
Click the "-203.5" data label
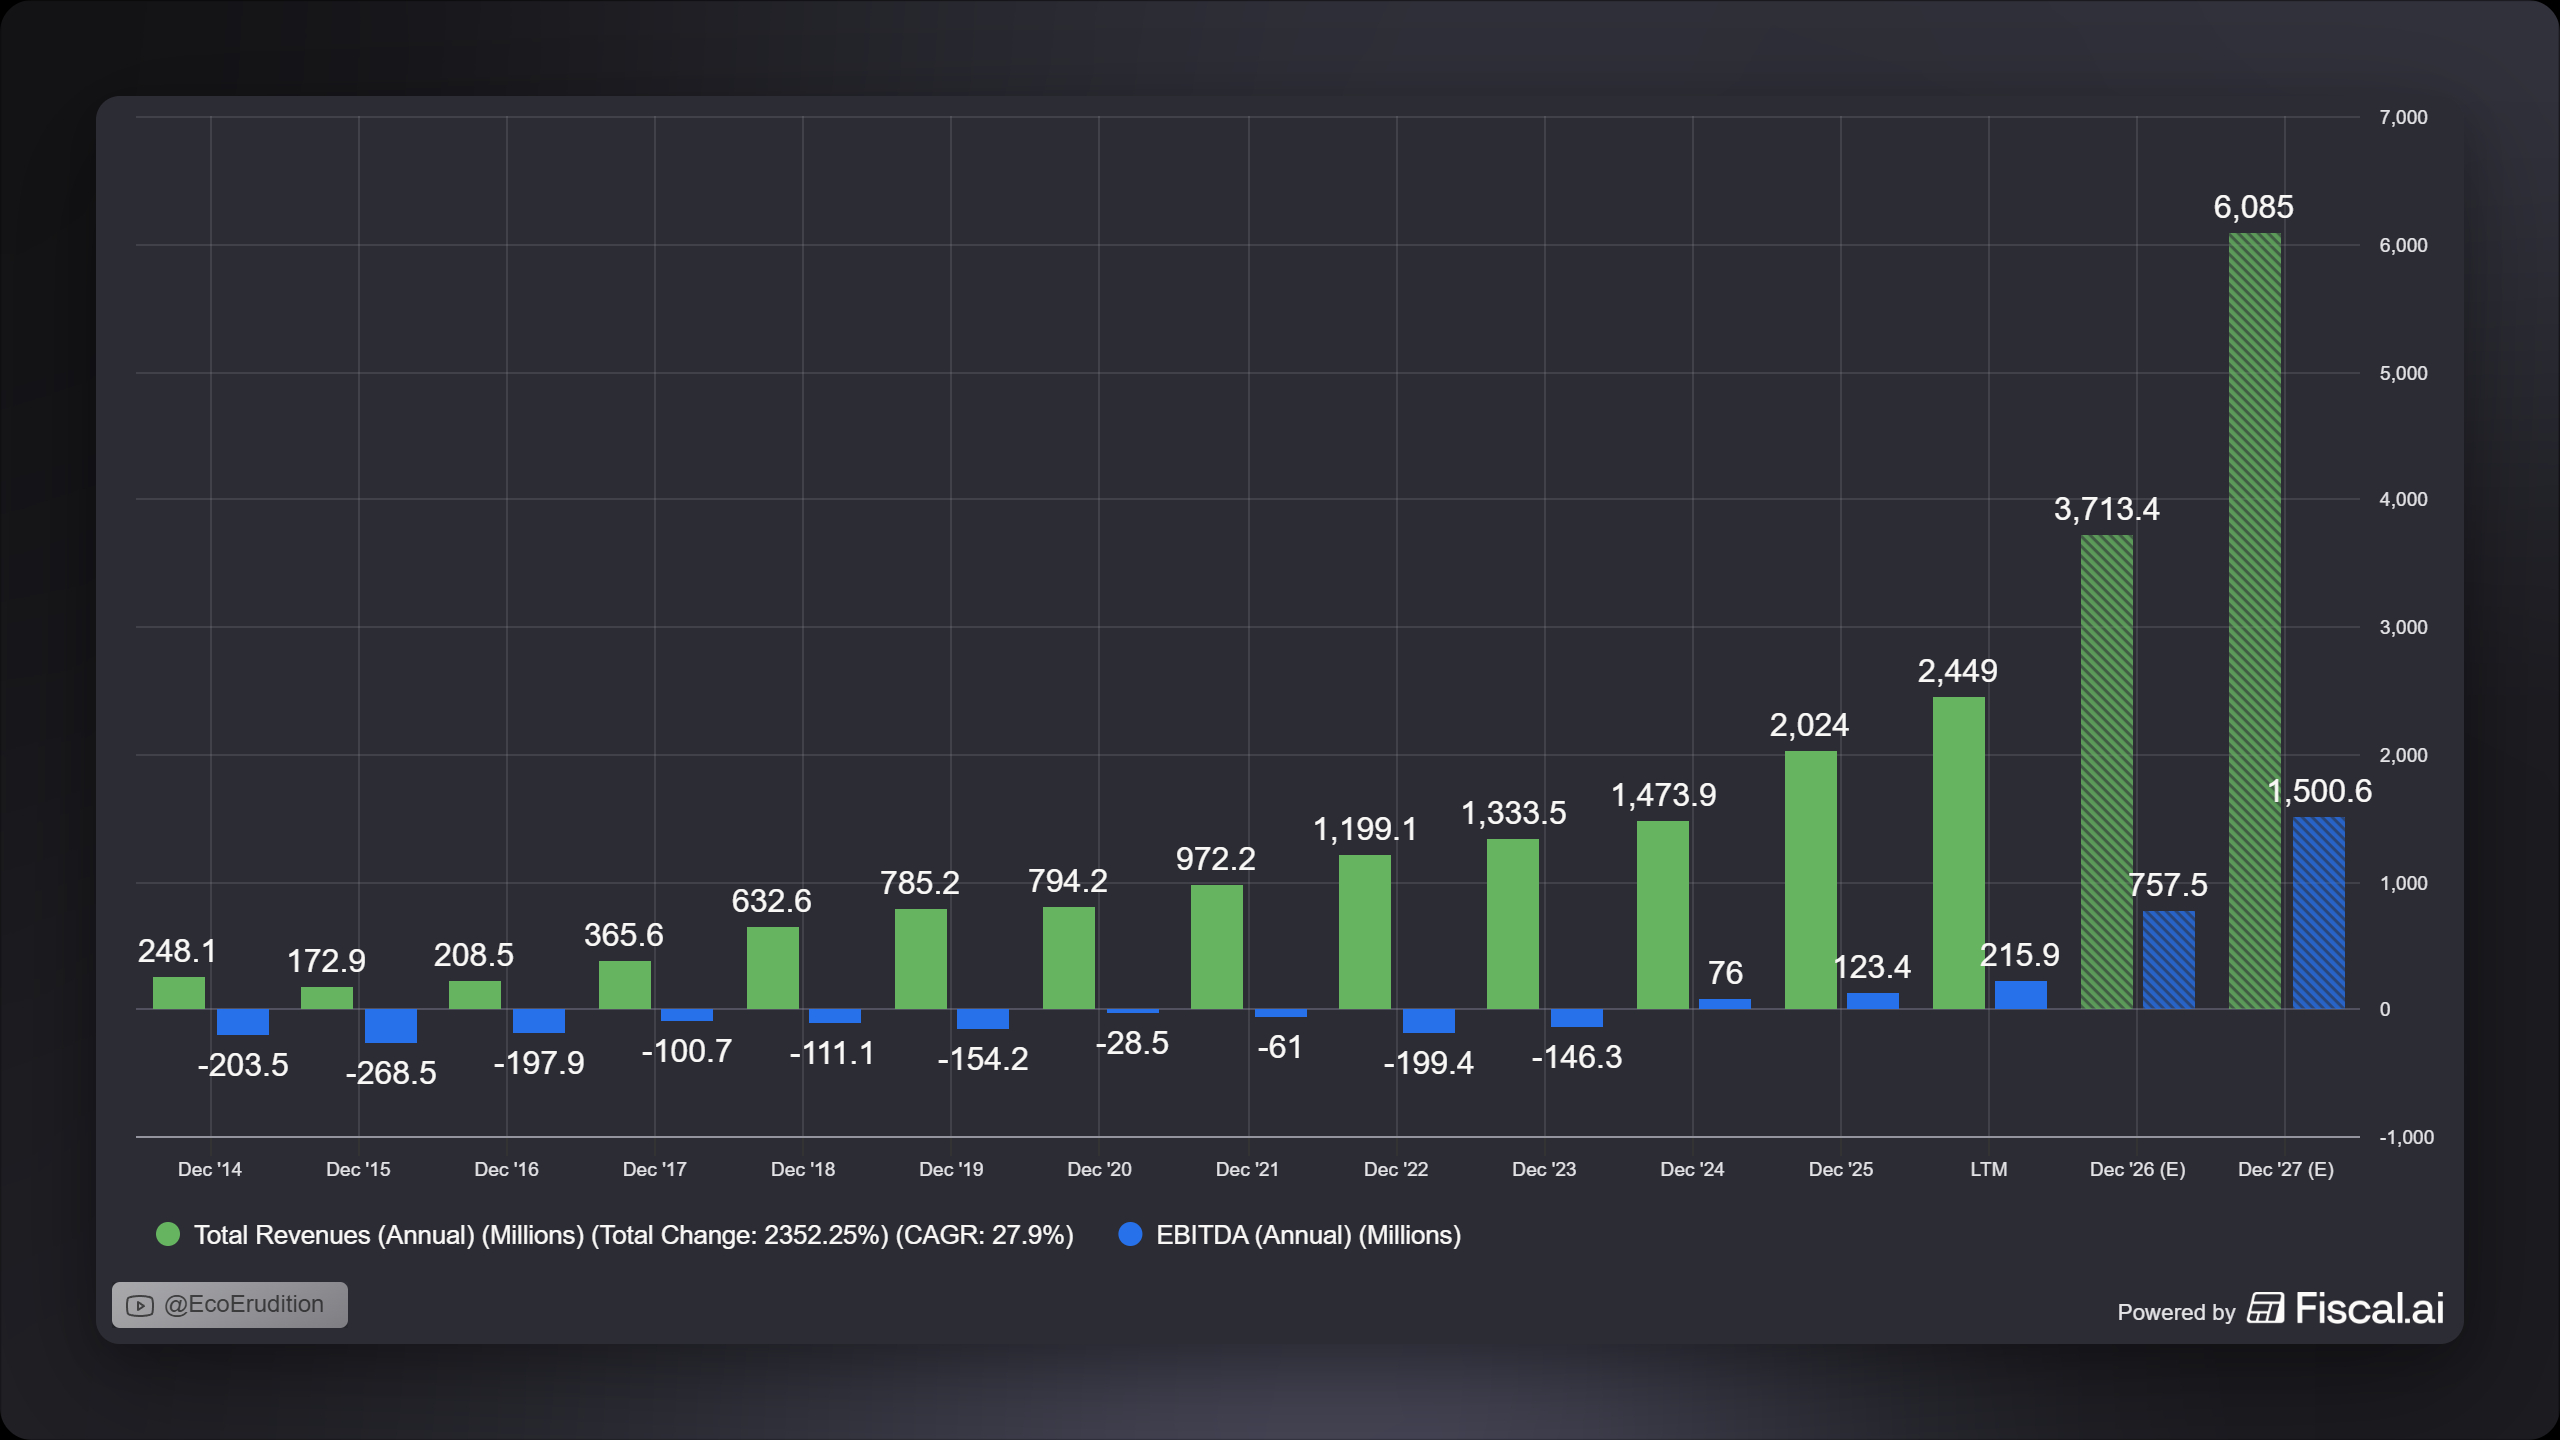click(x=243, y=1065)
